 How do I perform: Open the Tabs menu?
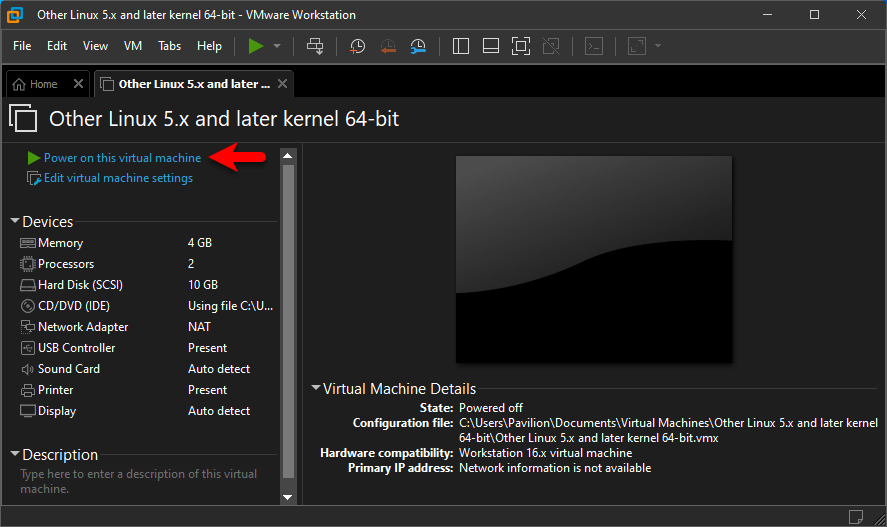169,46
